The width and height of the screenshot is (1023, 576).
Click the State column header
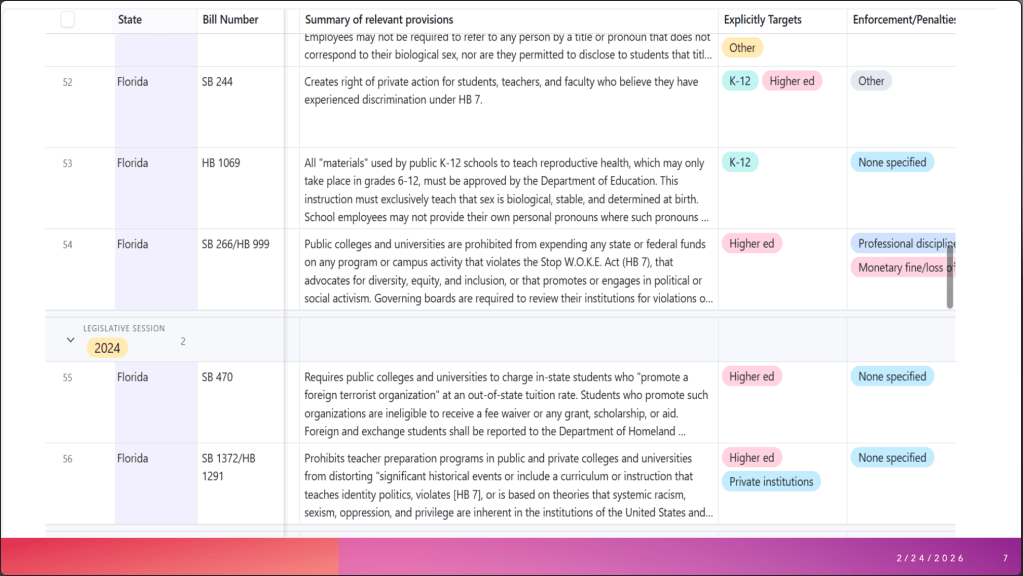point(130,20)
